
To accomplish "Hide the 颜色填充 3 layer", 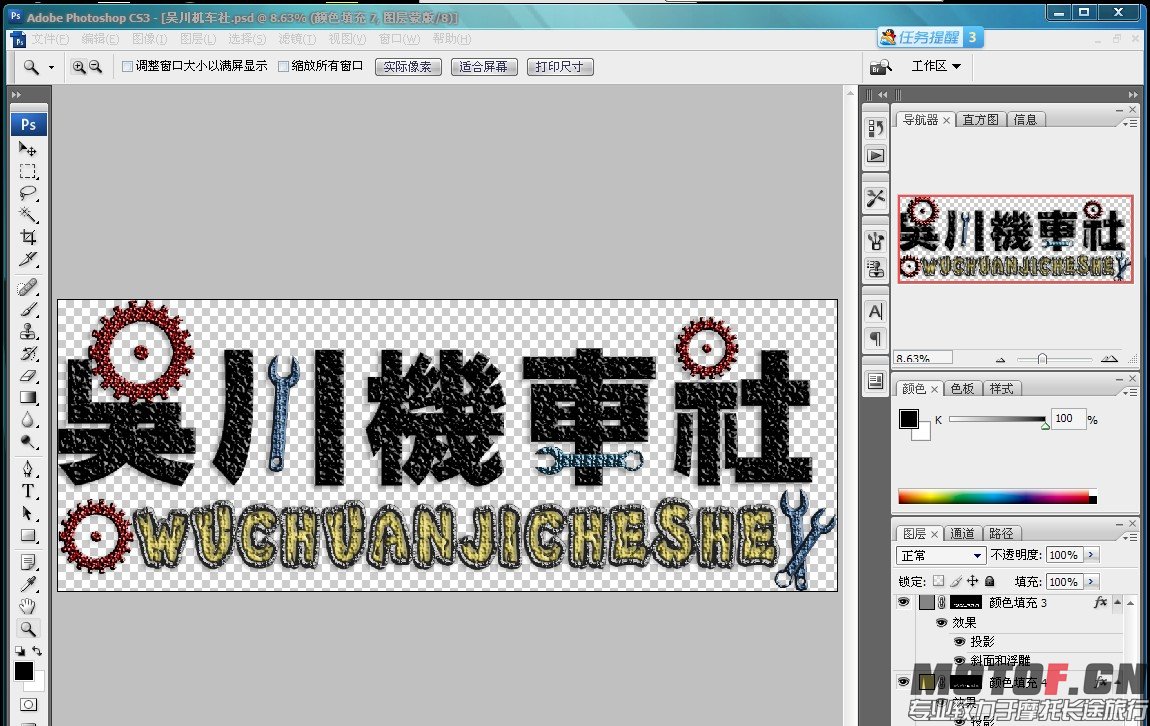I will [x=904, y=602].
